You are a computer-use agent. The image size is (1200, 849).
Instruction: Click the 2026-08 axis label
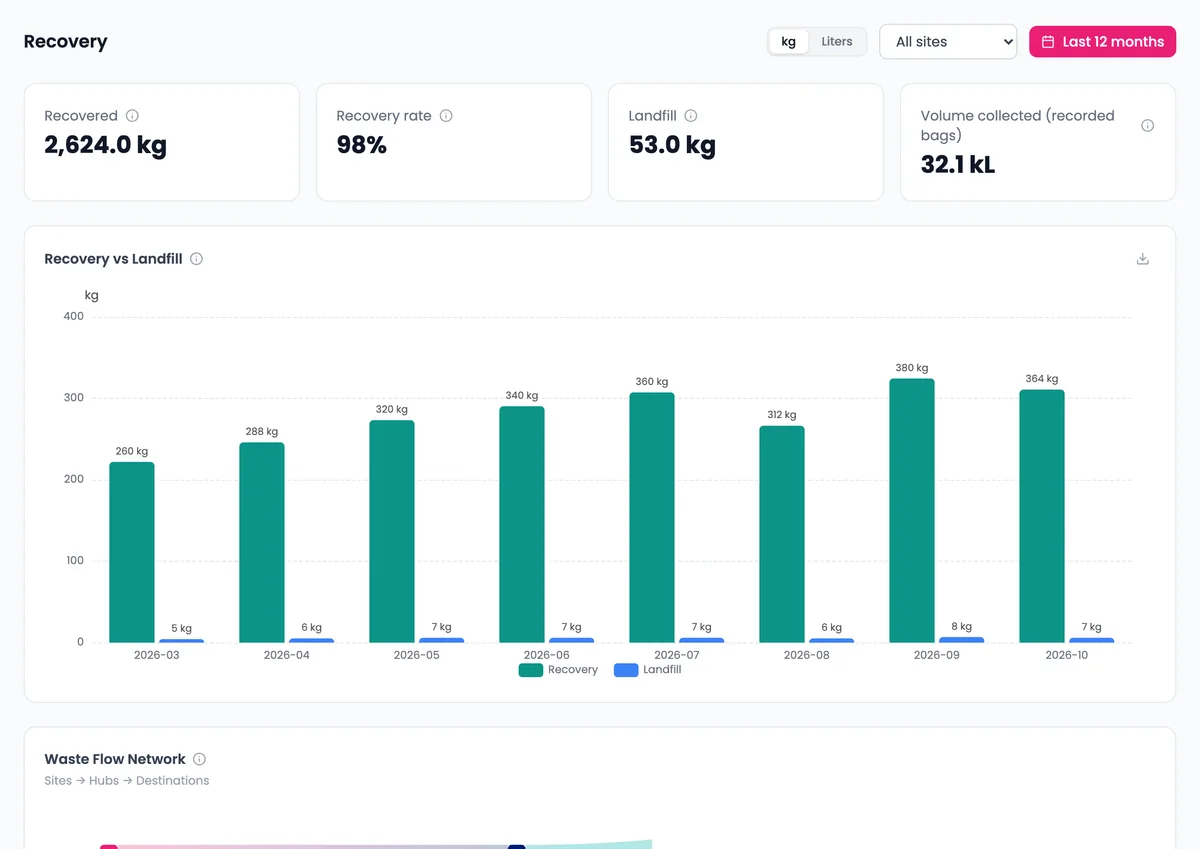pos(807,655)
